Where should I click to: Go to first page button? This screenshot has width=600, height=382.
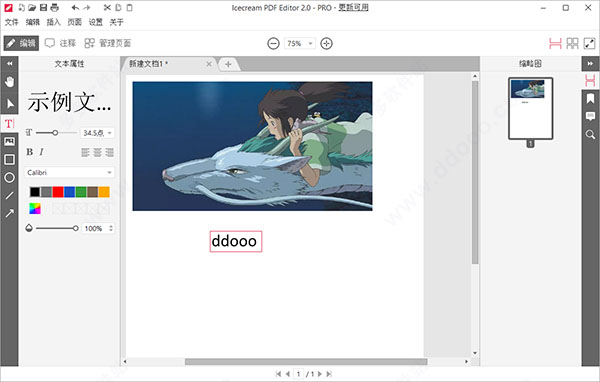(x=278, y=374)
